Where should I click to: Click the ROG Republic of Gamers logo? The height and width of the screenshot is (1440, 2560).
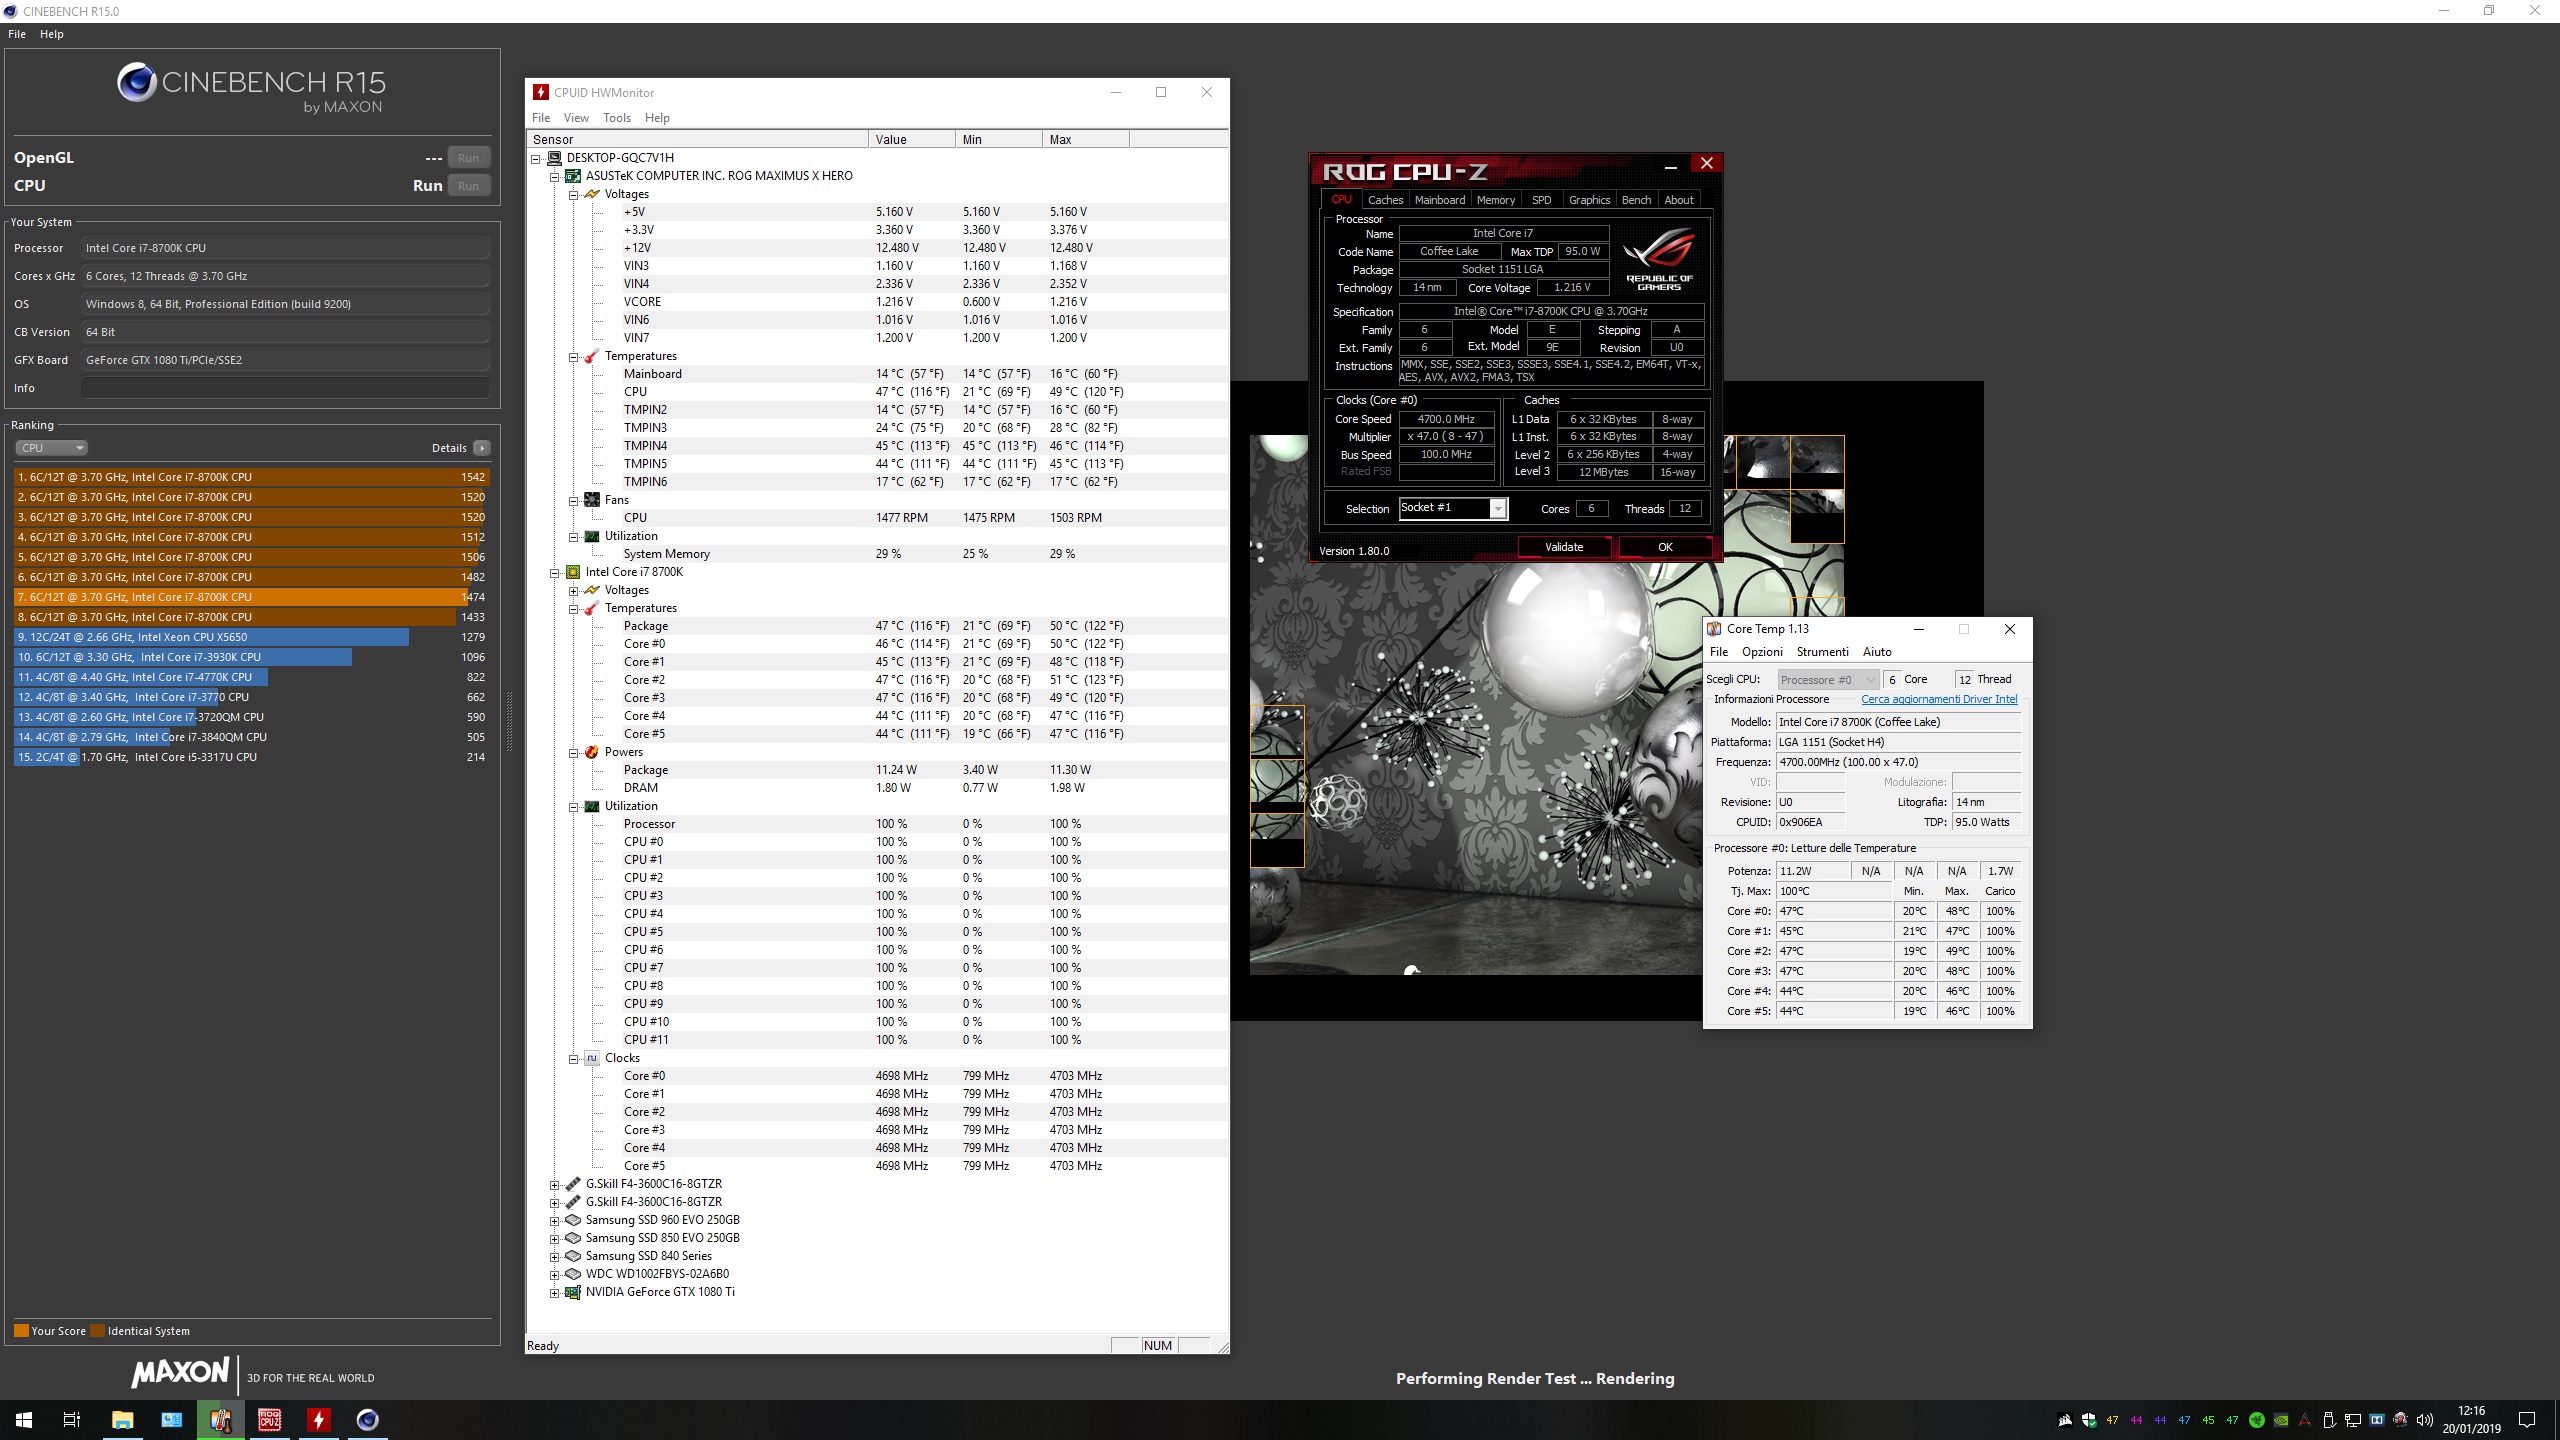coord(1660,259)
